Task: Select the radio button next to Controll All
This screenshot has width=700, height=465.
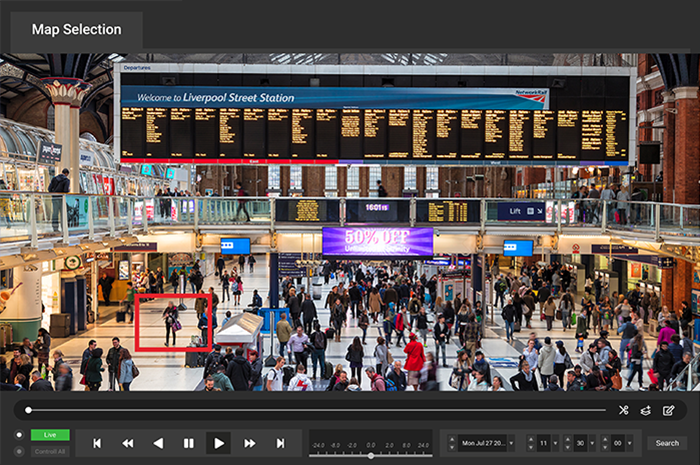Action: [19, 452]
